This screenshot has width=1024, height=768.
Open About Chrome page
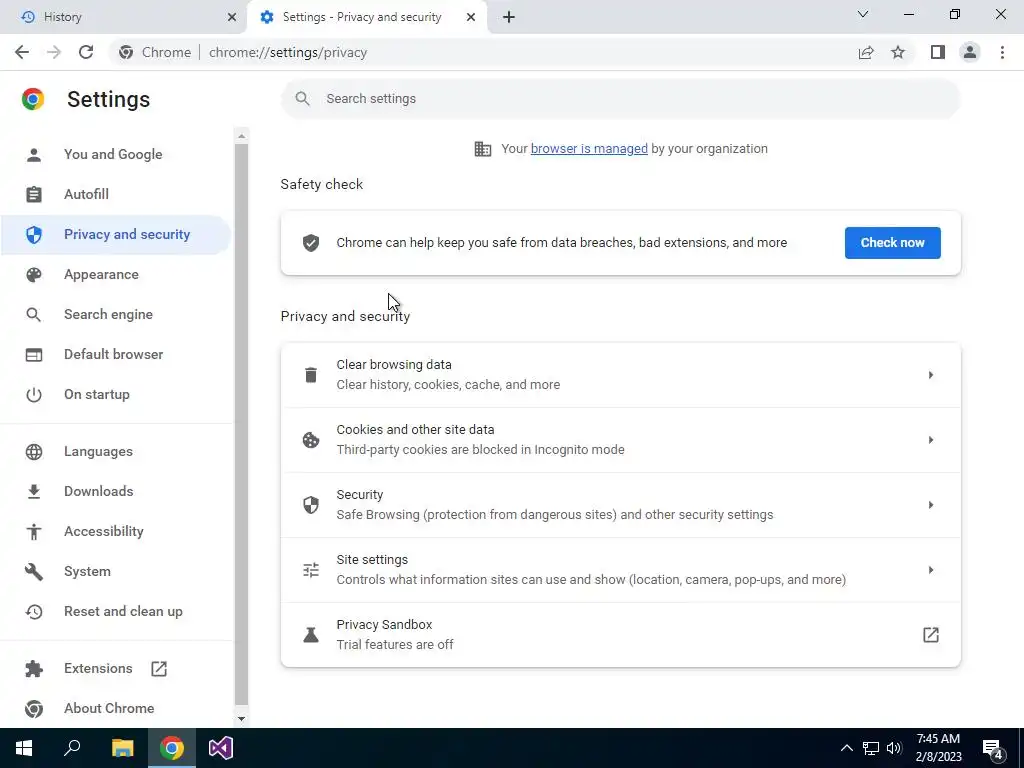click(x=116, y=708)
